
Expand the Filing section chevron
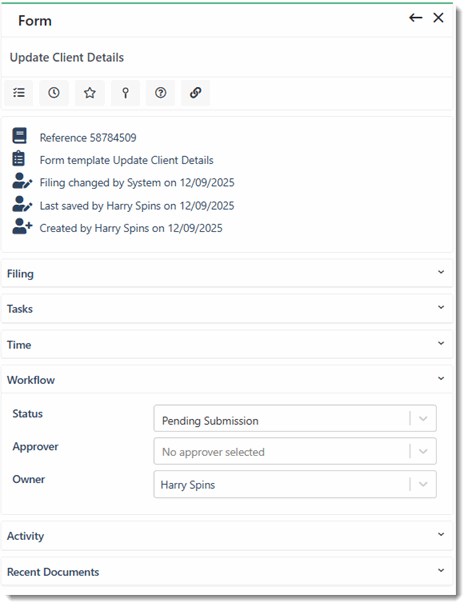pyautogui.click(x=441, y=272)
